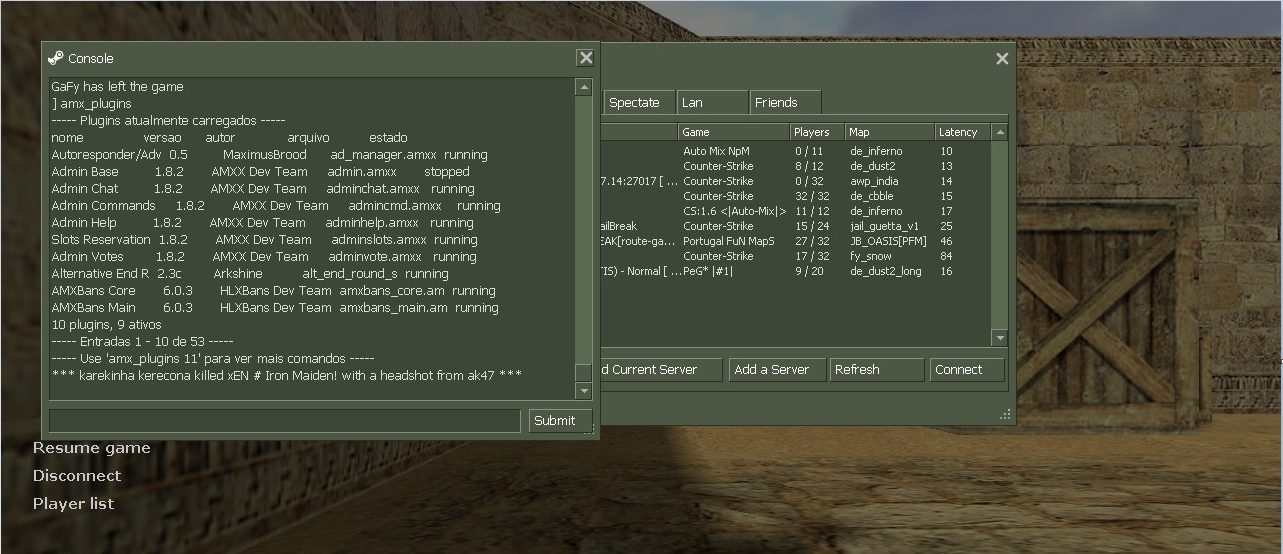The width and height of the screenshot is (1283, 554).
Task: Click the Submit button in Console
Action: (560, 421)
